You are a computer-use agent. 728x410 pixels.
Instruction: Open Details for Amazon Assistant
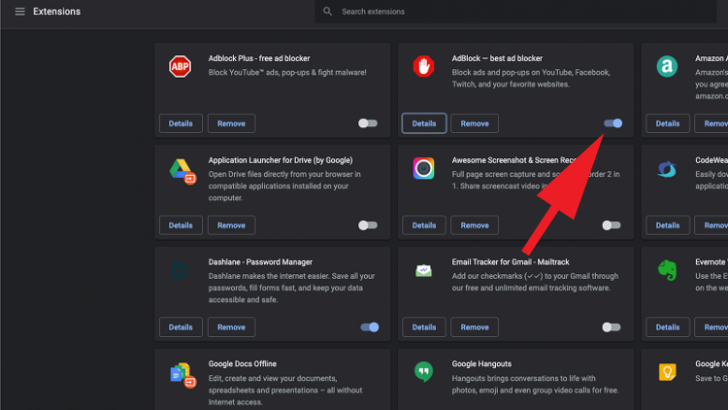tap(668, 124)
